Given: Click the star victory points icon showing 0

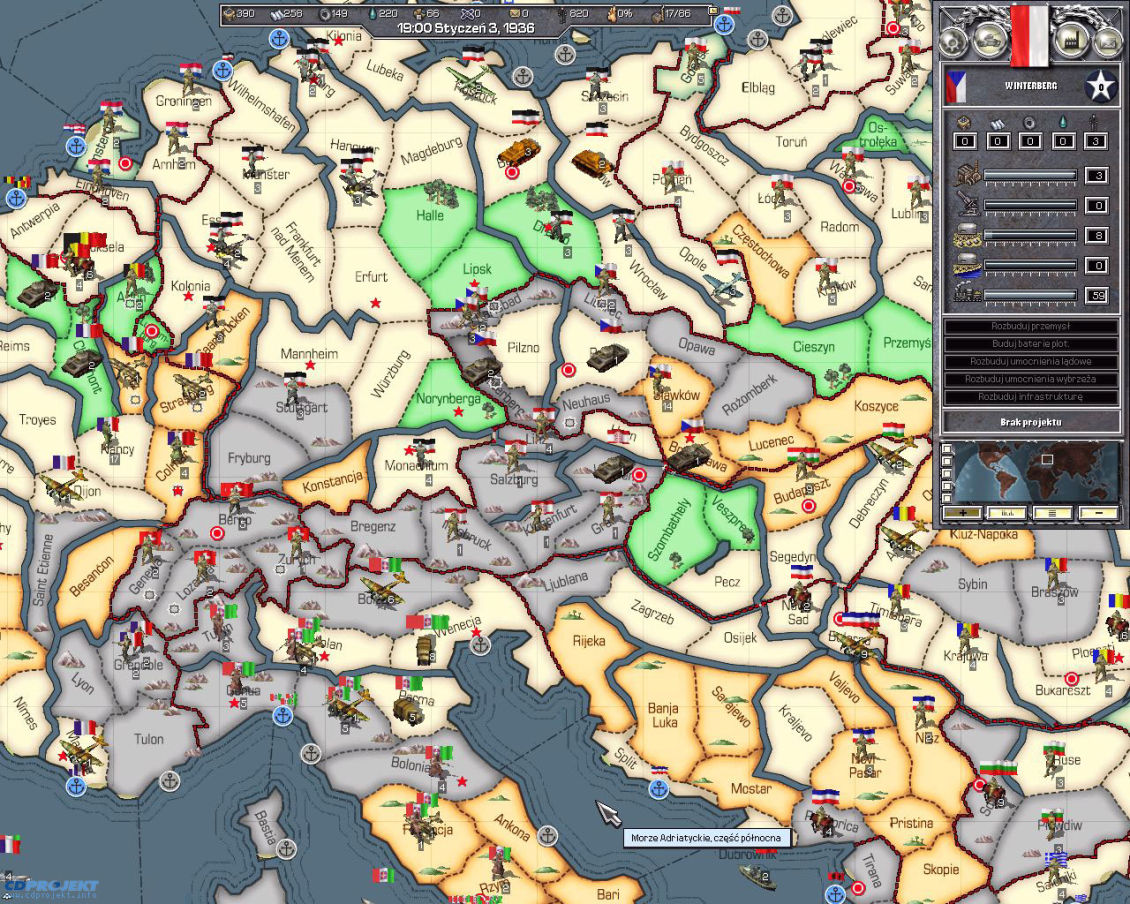Looking at the screenshot, I should [x=1100, y=87].
